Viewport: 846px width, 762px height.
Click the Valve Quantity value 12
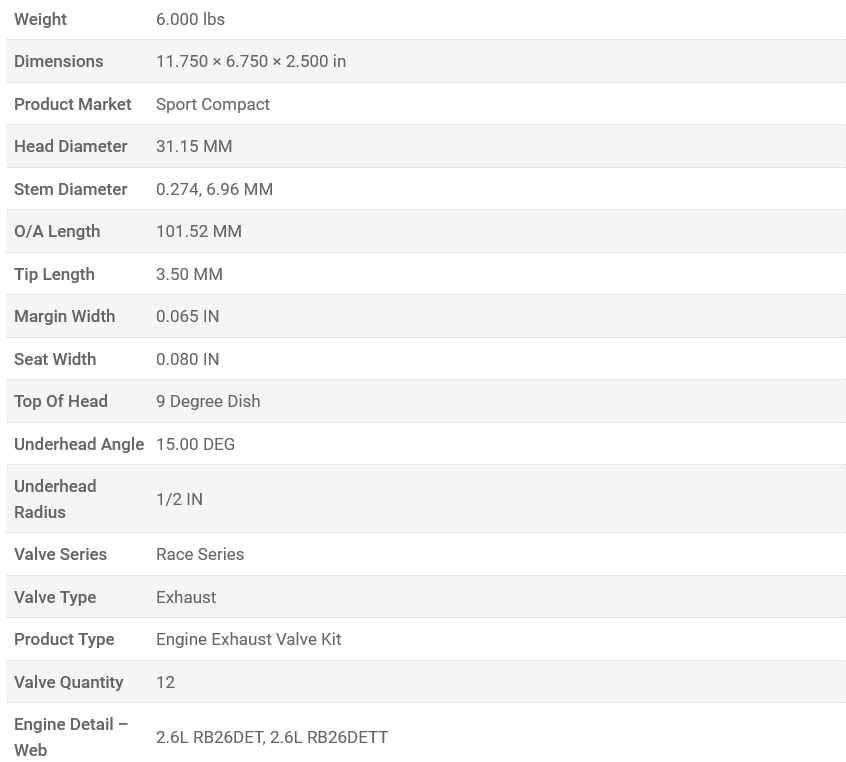coord(165,682)
